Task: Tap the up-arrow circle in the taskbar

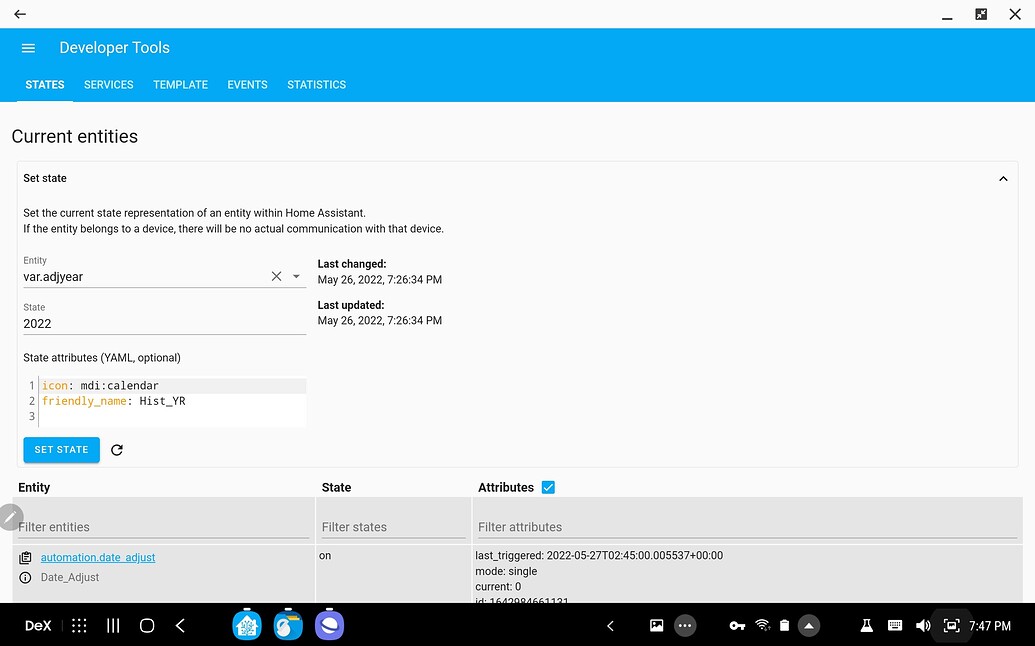Action: (x=809, y=625)
